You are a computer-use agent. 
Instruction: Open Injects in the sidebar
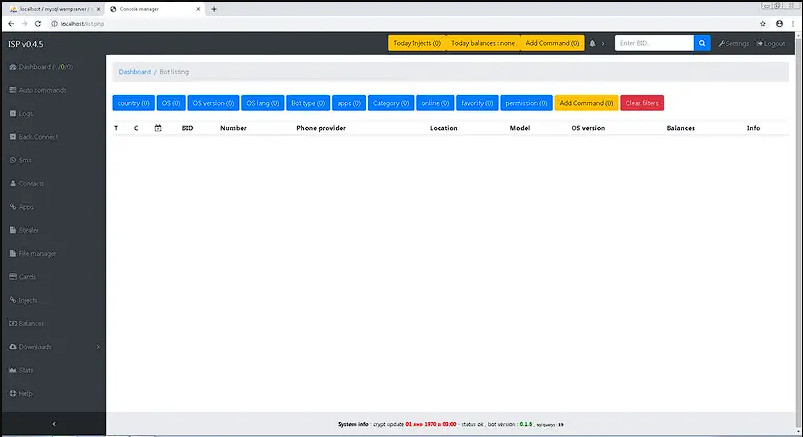[x=24, y=300]
